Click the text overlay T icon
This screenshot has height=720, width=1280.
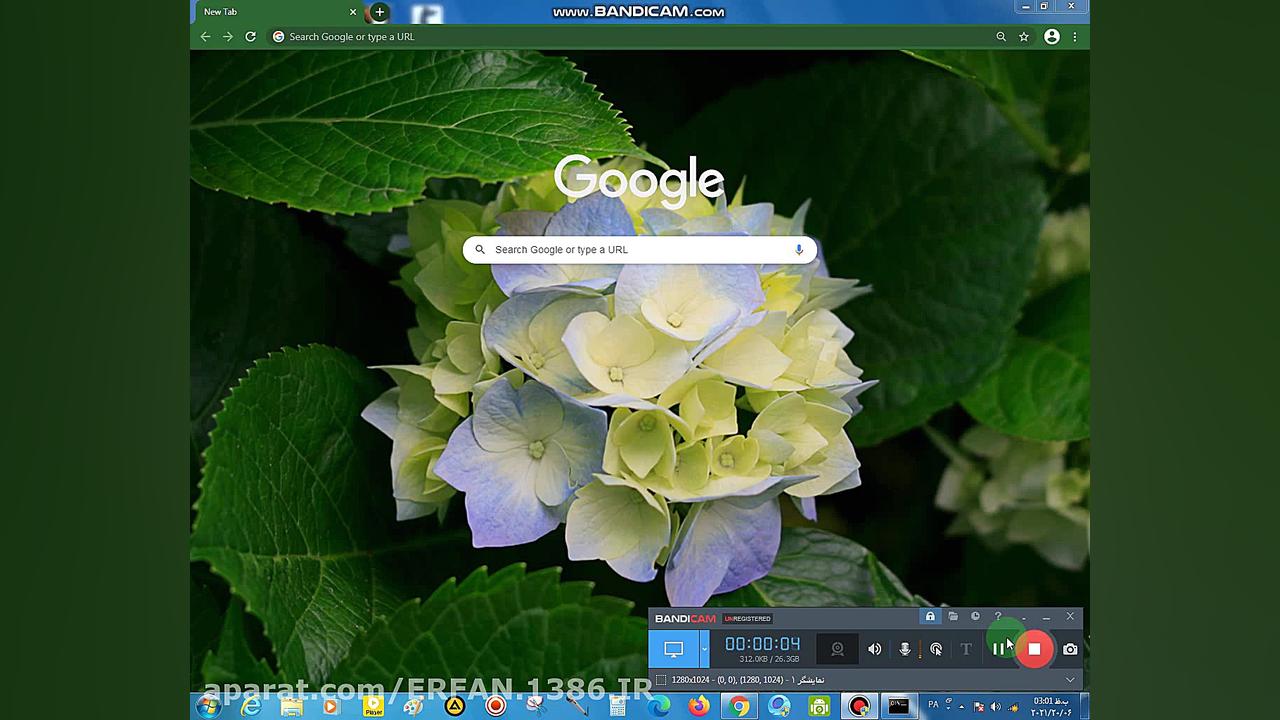(966, 649)
